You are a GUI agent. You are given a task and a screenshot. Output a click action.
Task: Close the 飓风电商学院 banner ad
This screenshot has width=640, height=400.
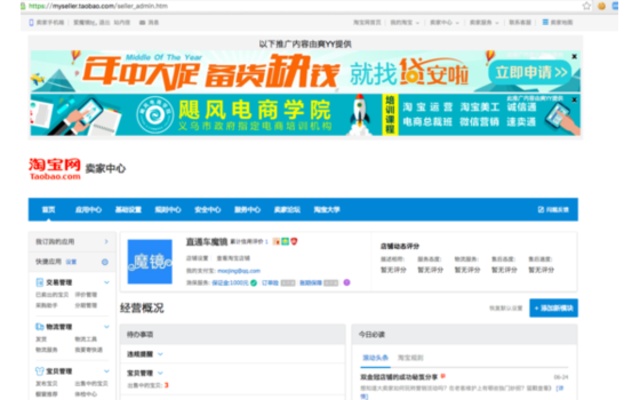pyautogui.click(x=574, y=100)
